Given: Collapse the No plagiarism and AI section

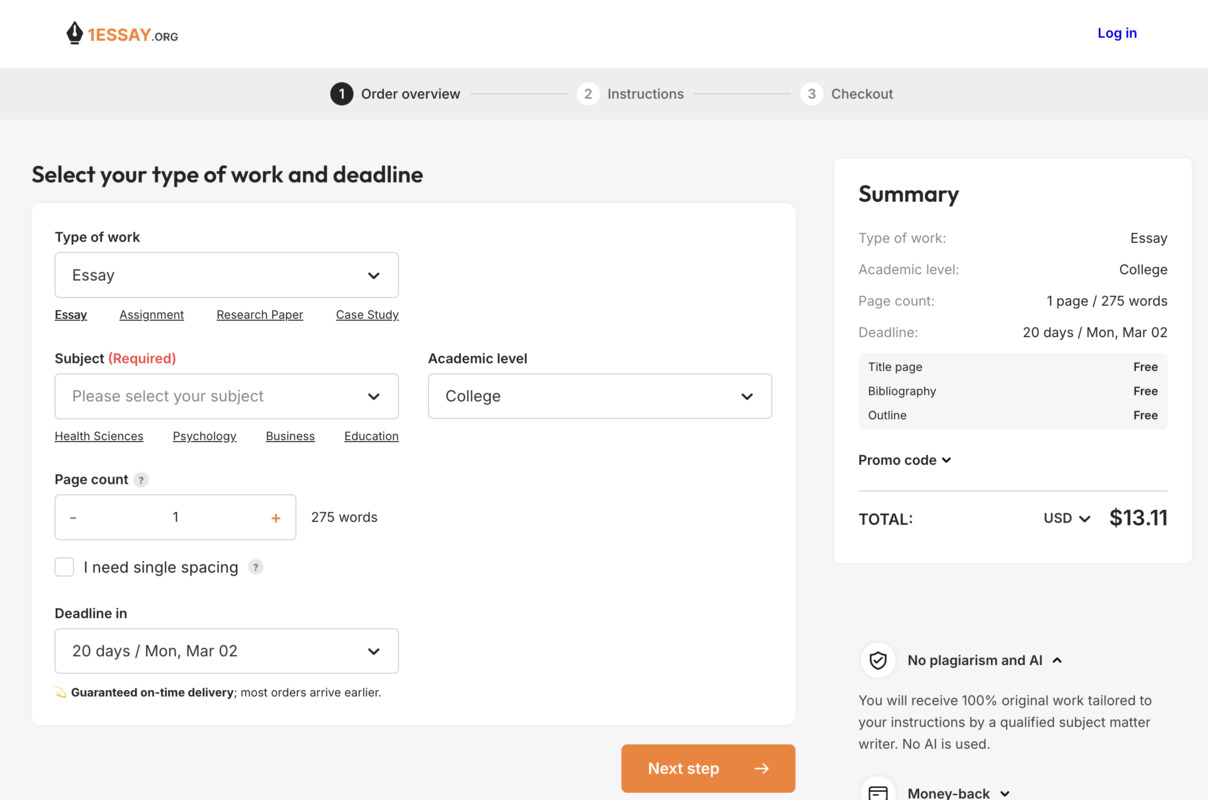Looking at the screenshot, I should coord(984,660).
